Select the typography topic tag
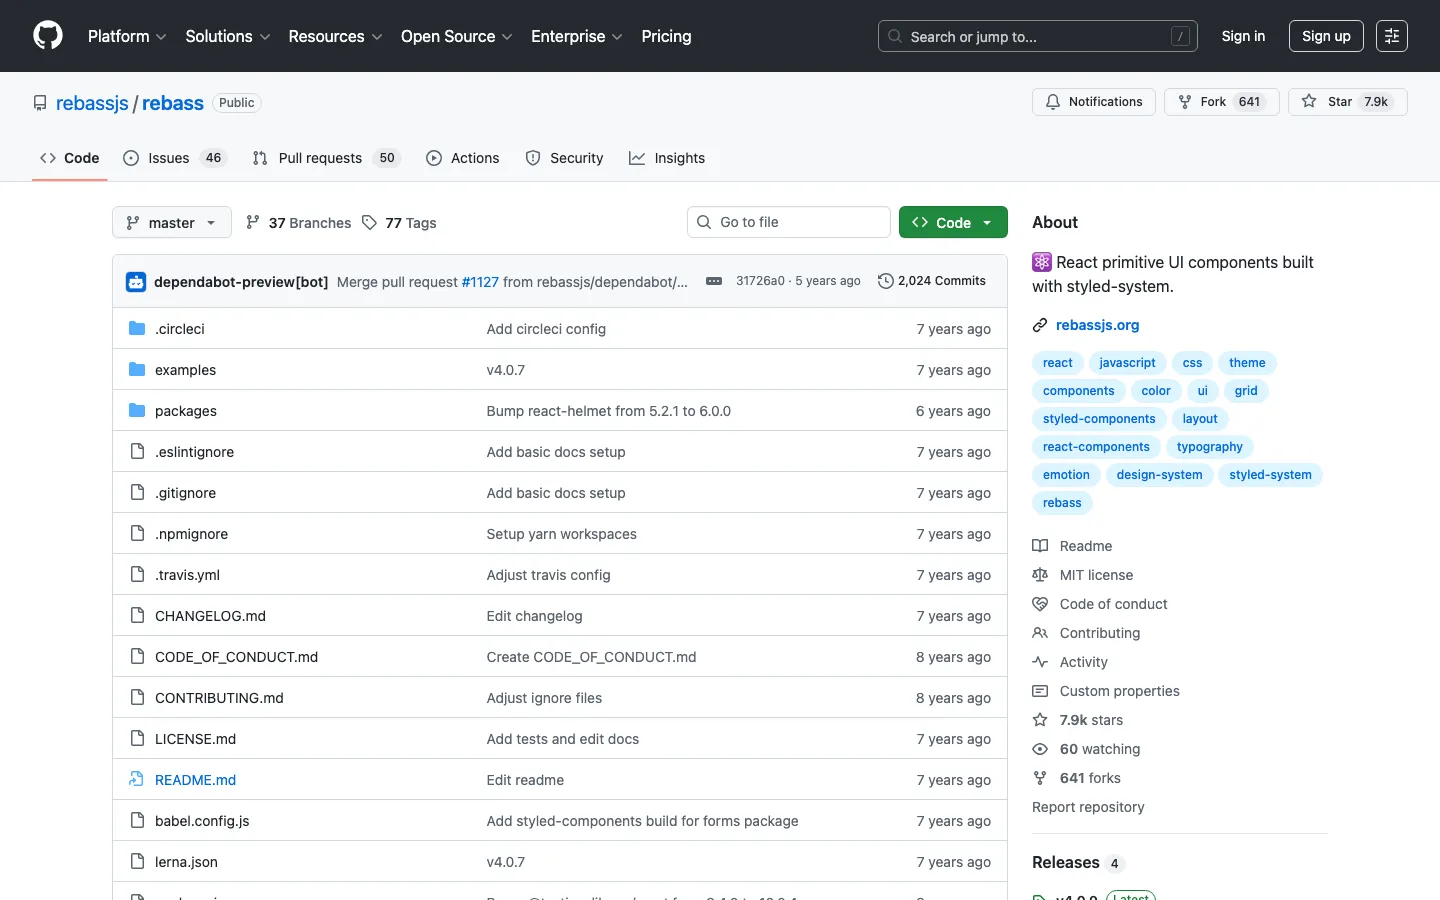Viewport: 1440px width, 900px height. [x=1209, y=447]
